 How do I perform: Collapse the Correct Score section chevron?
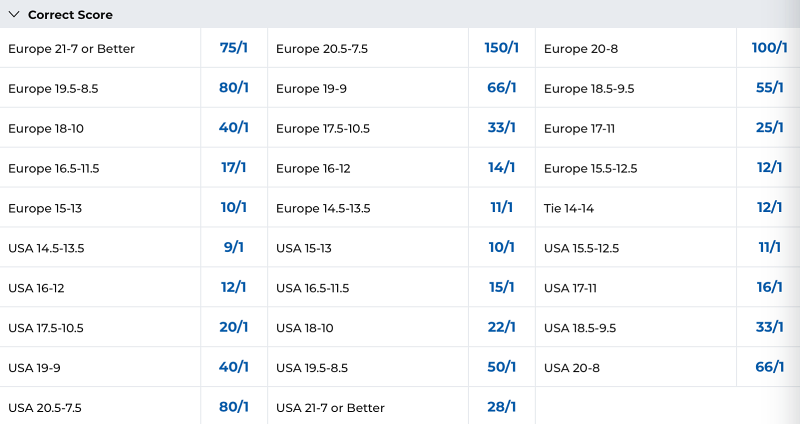point(14,14)
